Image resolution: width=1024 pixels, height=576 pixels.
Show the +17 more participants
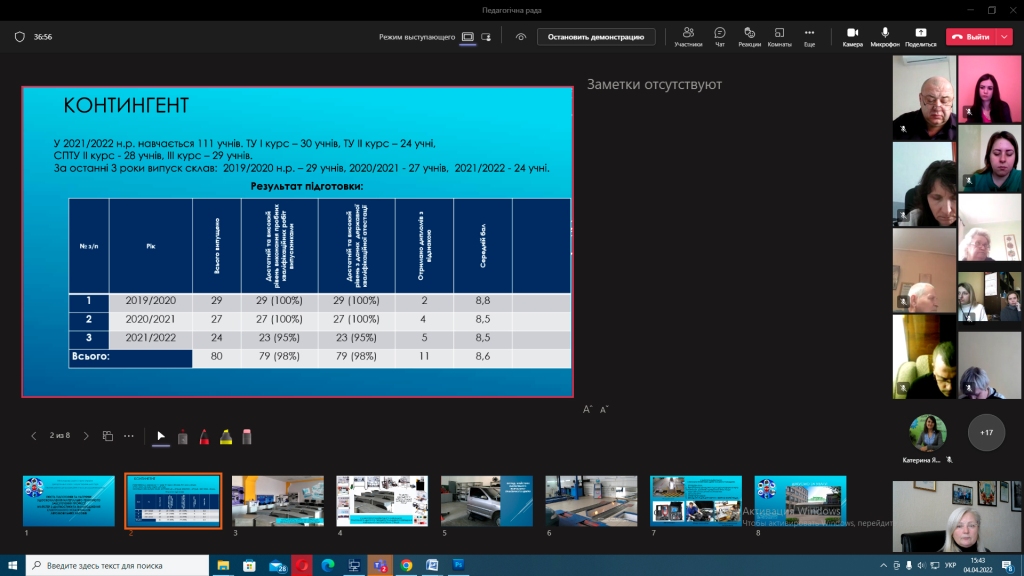(987, 432)
